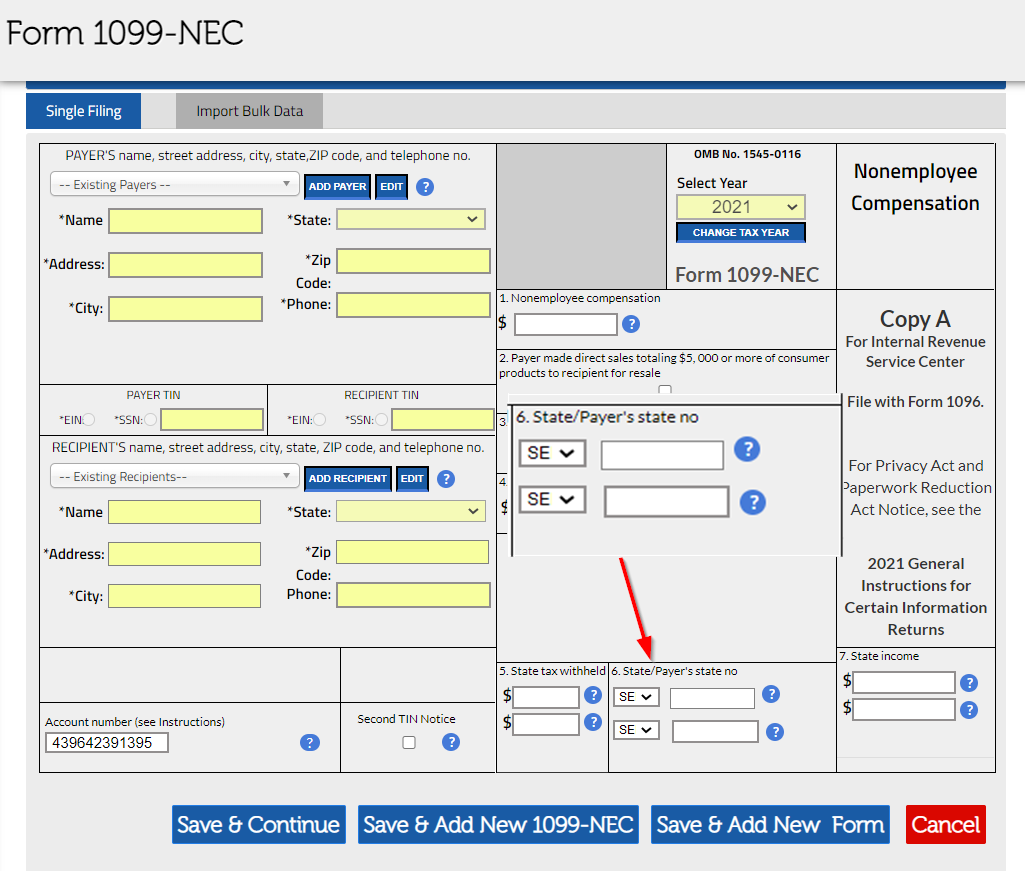Expand the Existing Recipients dropdown
Viewport: 1025px width, 871px height.
point(173,478)
